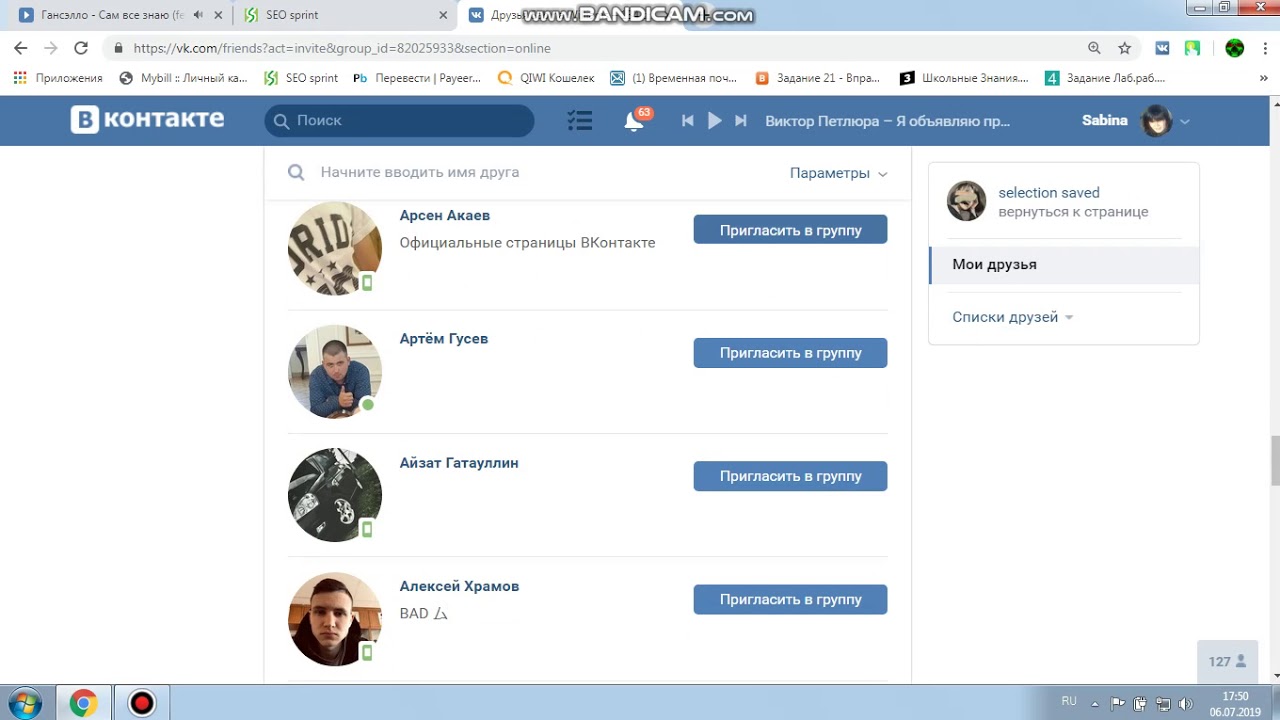Click the VKontakte logo

click(148, 120)
